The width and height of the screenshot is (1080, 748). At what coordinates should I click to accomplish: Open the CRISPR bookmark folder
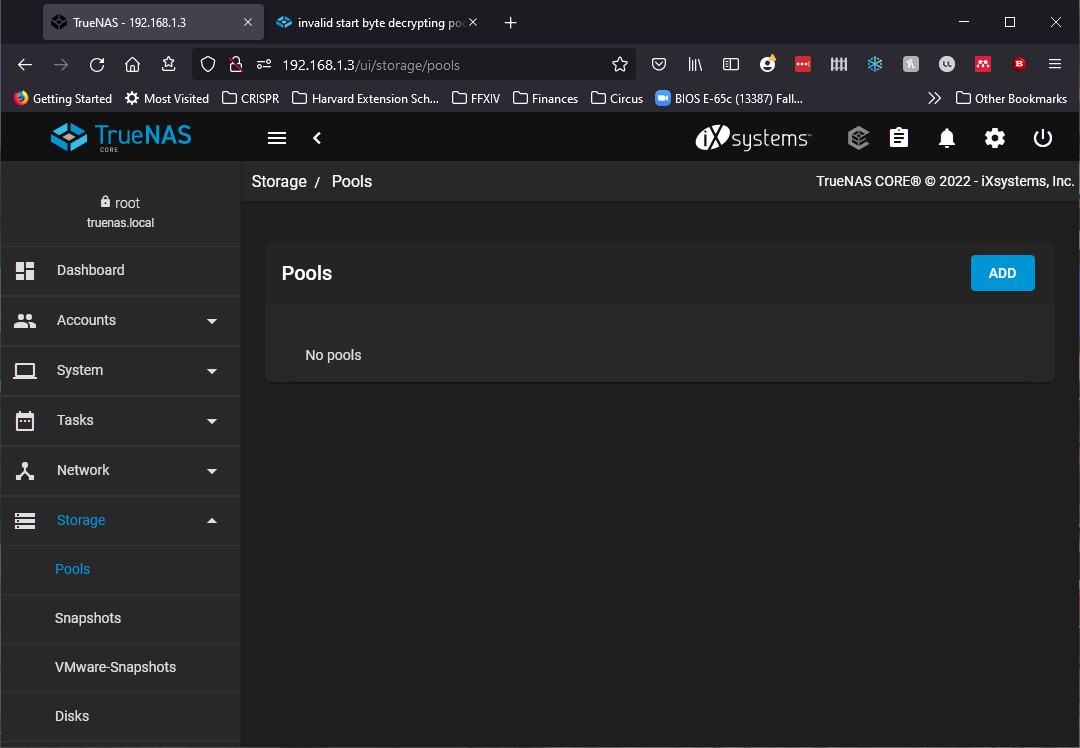[251, 98]
